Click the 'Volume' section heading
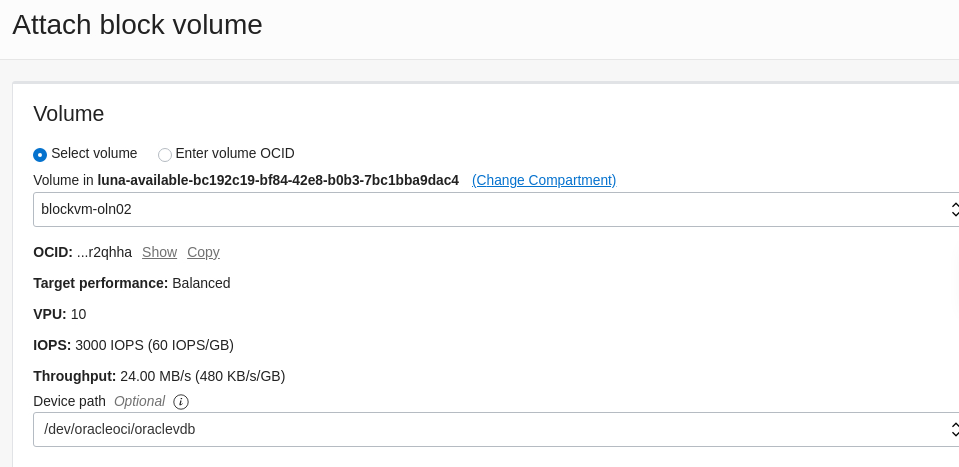 [68, 114]
